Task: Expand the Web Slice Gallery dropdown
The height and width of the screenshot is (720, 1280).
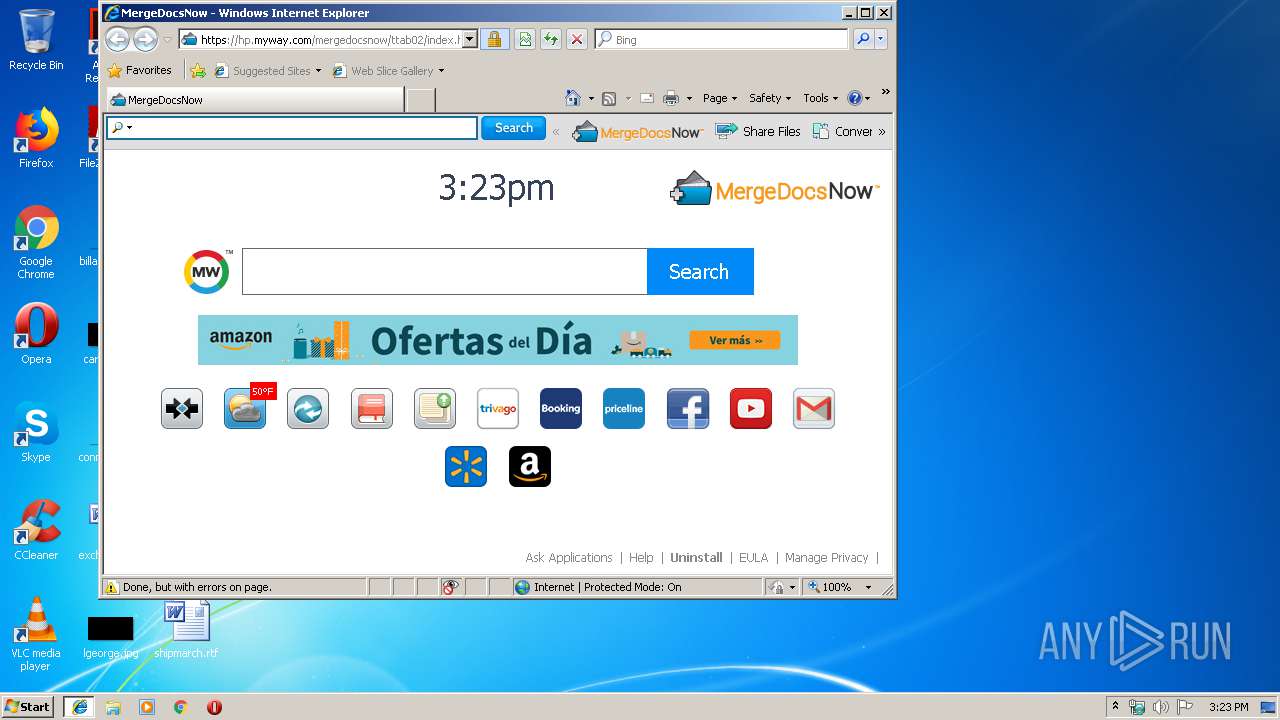Action: click(x=441, y=71)
